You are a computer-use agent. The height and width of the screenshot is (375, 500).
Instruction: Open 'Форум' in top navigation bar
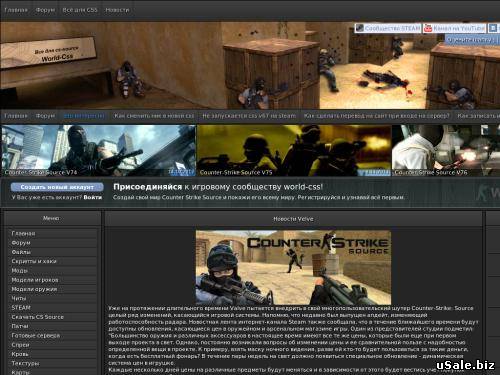coord(45,10)
